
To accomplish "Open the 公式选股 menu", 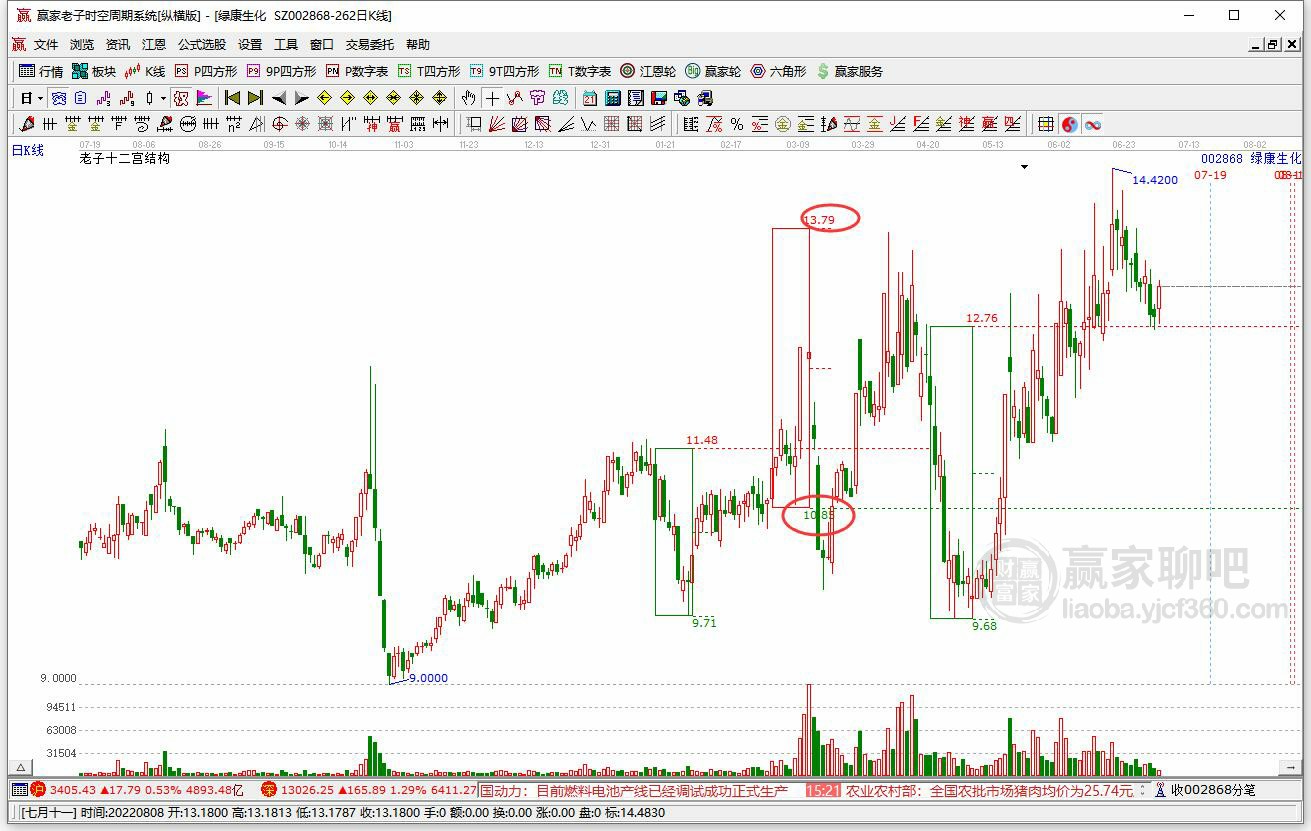I will (x=202, y=45).
